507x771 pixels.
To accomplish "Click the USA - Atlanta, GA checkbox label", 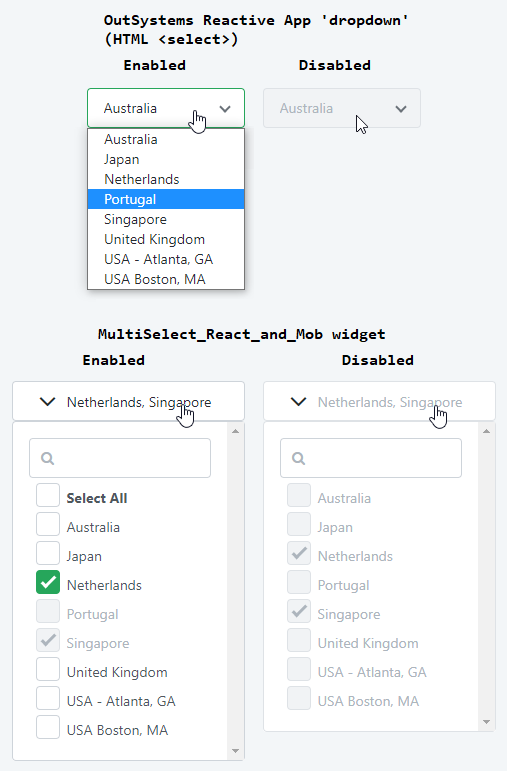I will point(121,701).
